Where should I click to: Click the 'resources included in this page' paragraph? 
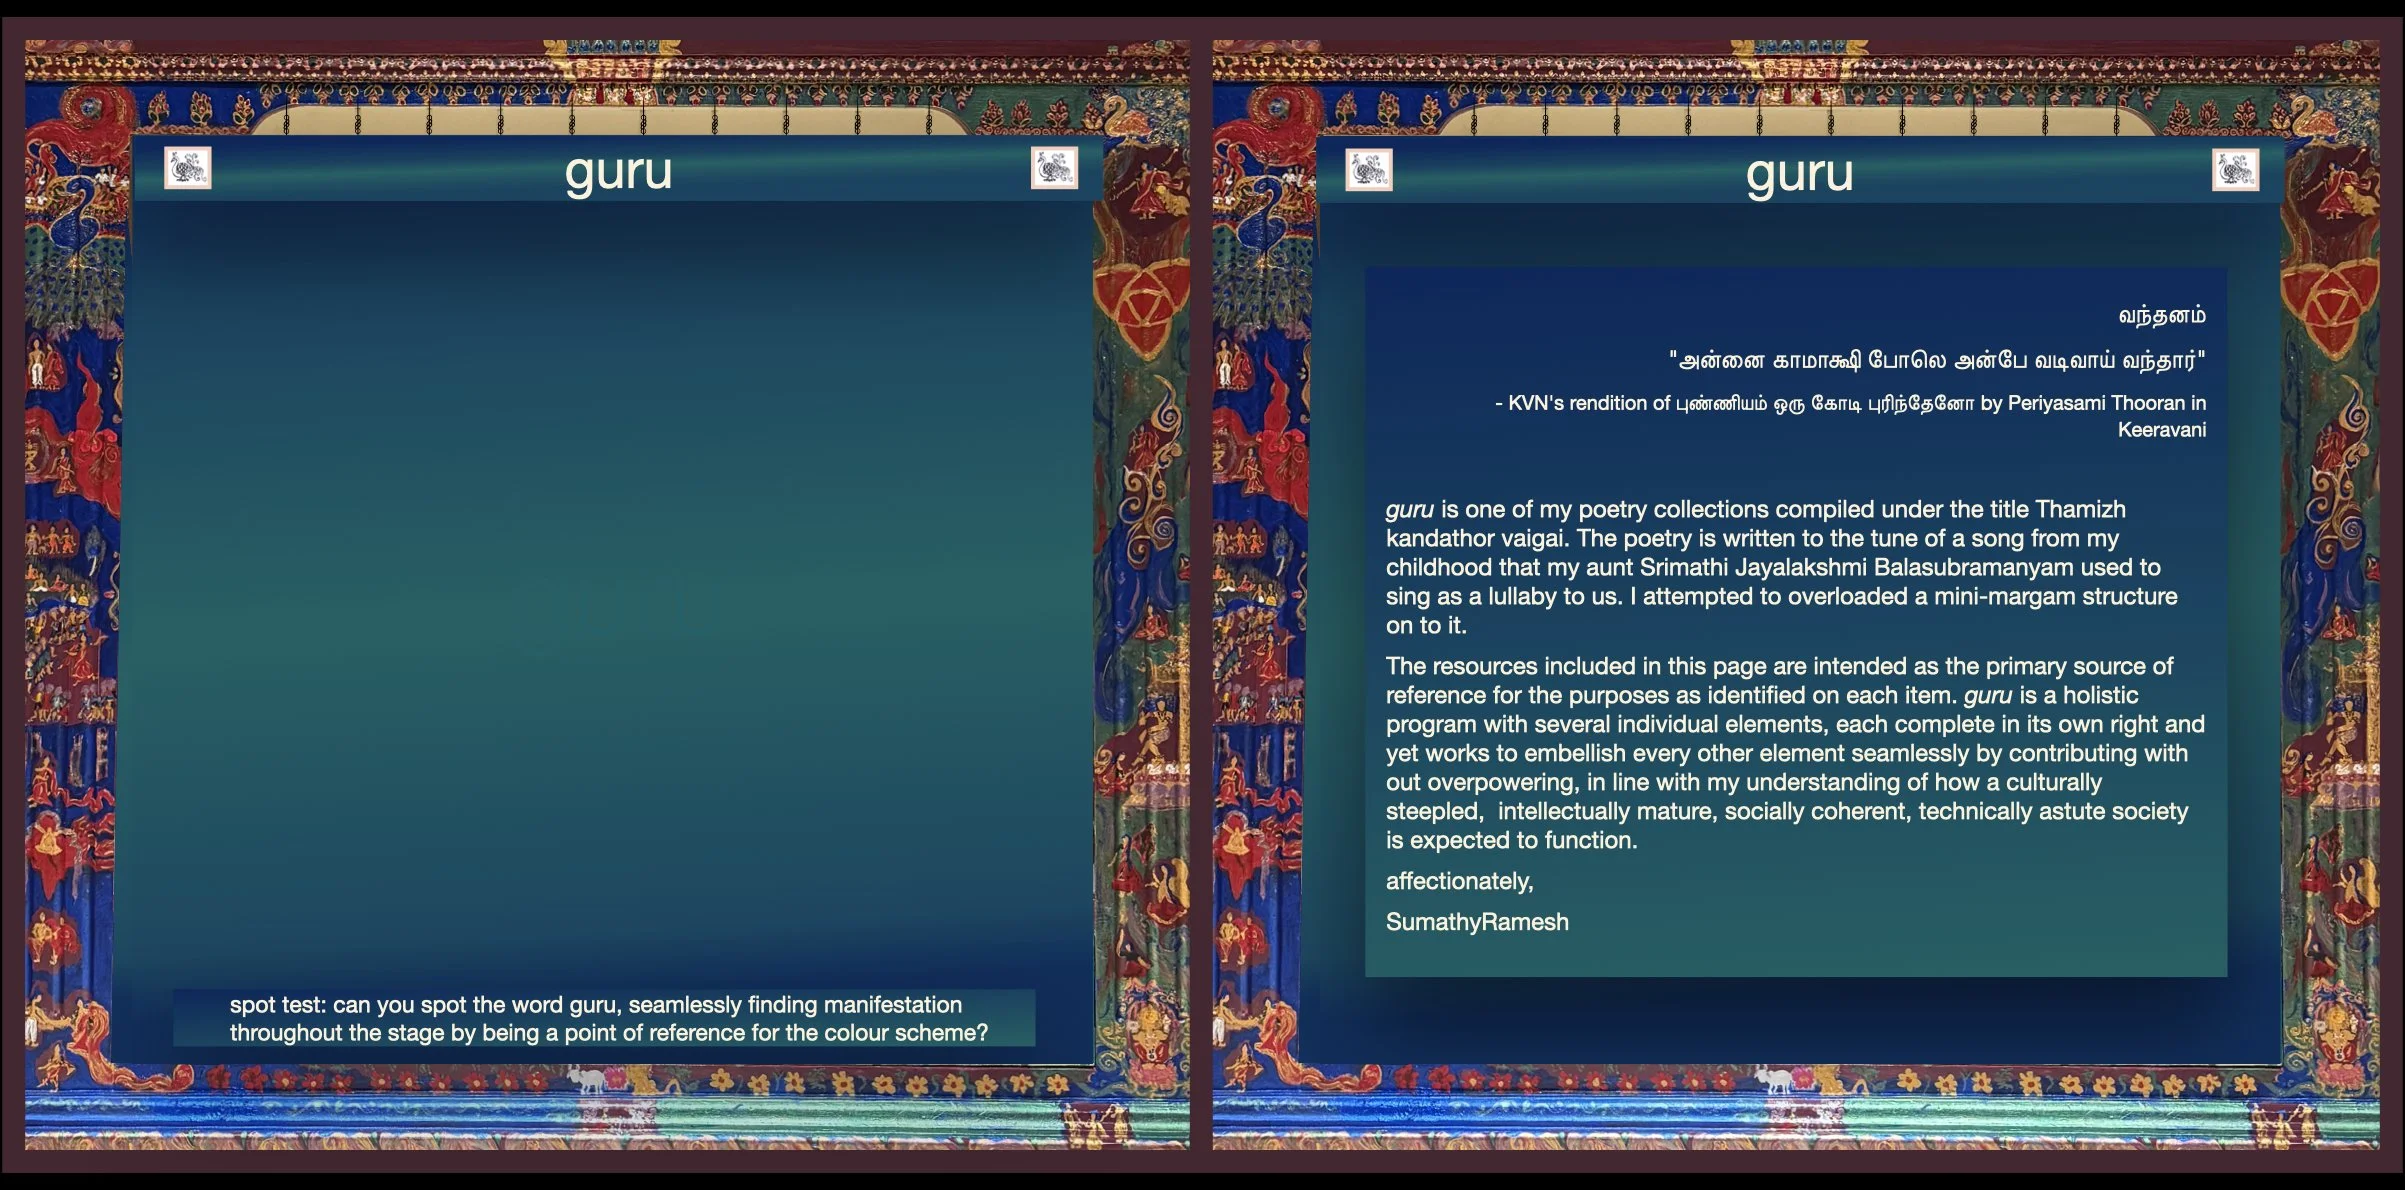pos(1790,752)
